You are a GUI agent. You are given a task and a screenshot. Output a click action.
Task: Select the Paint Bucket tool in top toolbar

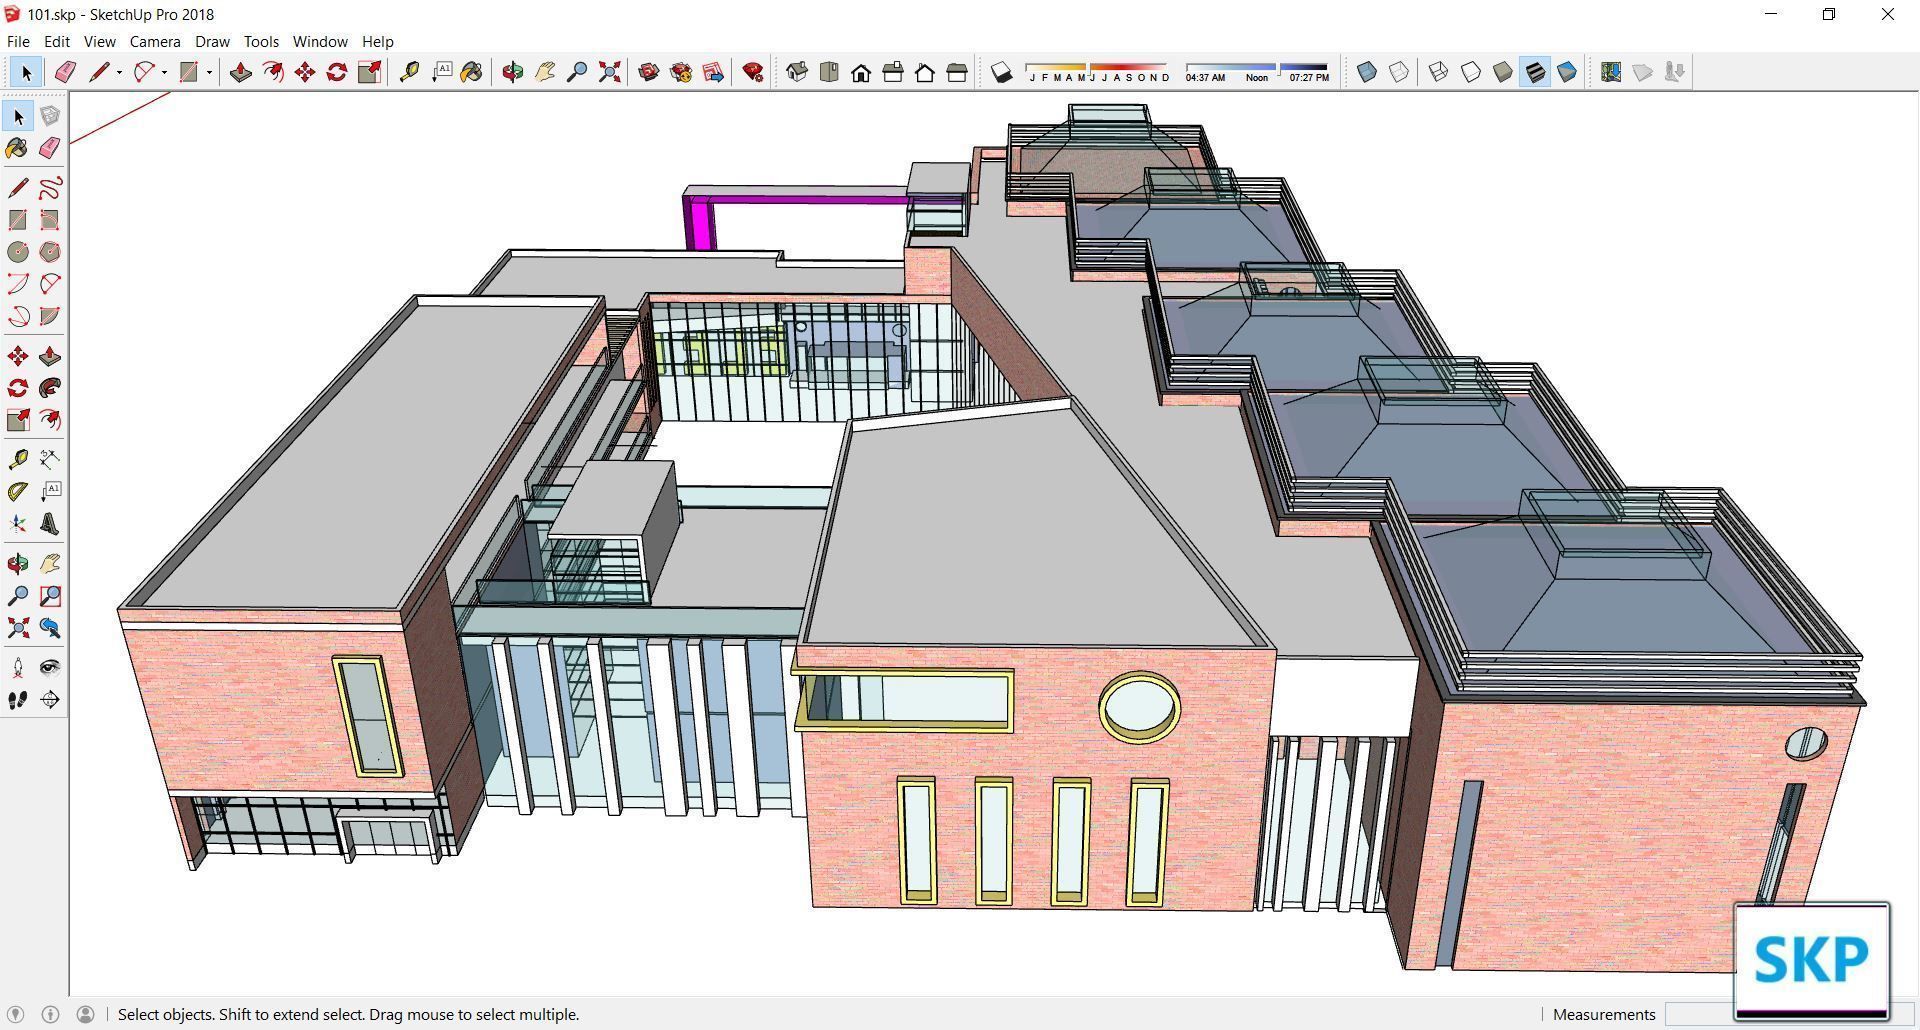click(472, 72)
